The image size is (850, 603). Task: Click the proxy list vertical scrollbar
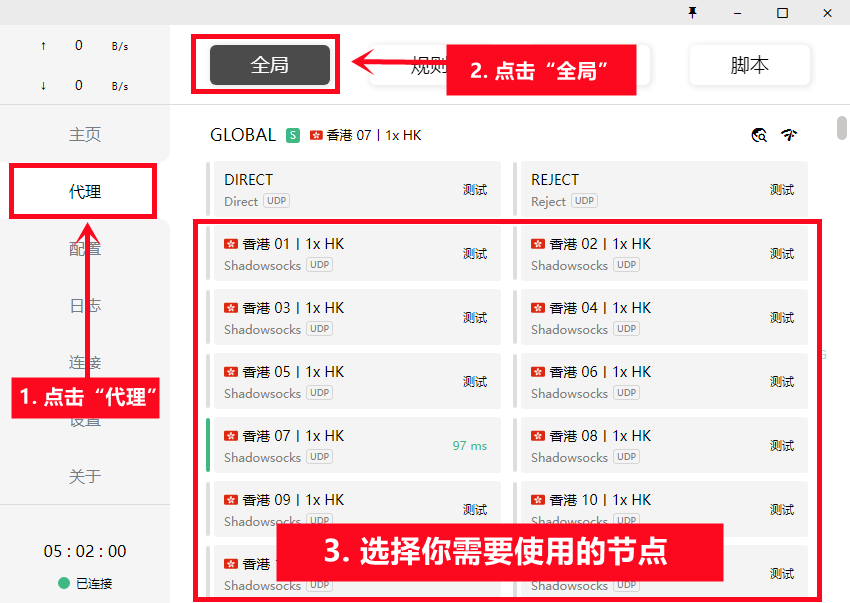tap(842, 130)
